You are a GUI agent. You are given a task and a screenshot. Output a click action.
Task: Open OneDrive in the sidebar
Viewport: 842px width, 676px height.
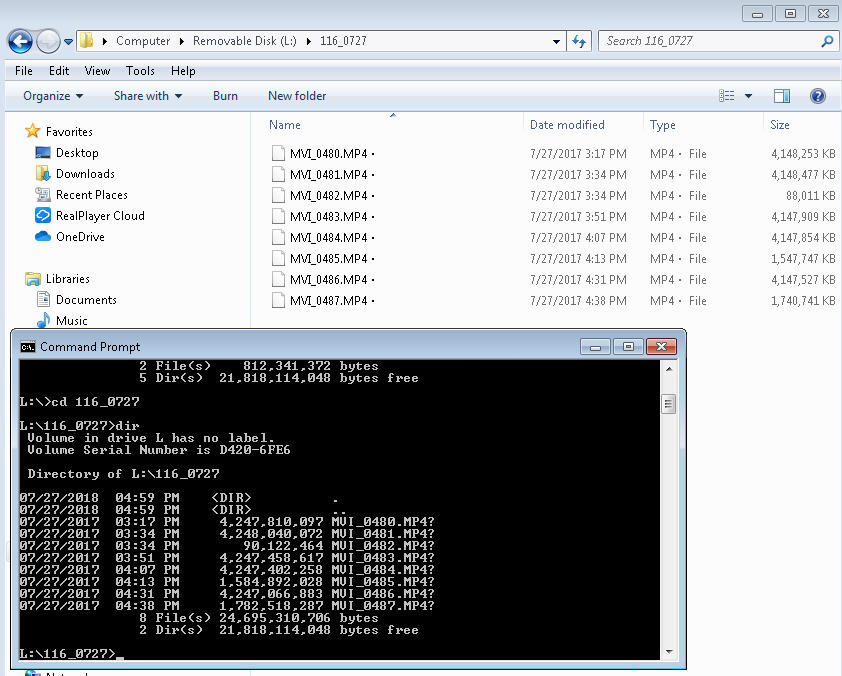[x=80, y=237]
